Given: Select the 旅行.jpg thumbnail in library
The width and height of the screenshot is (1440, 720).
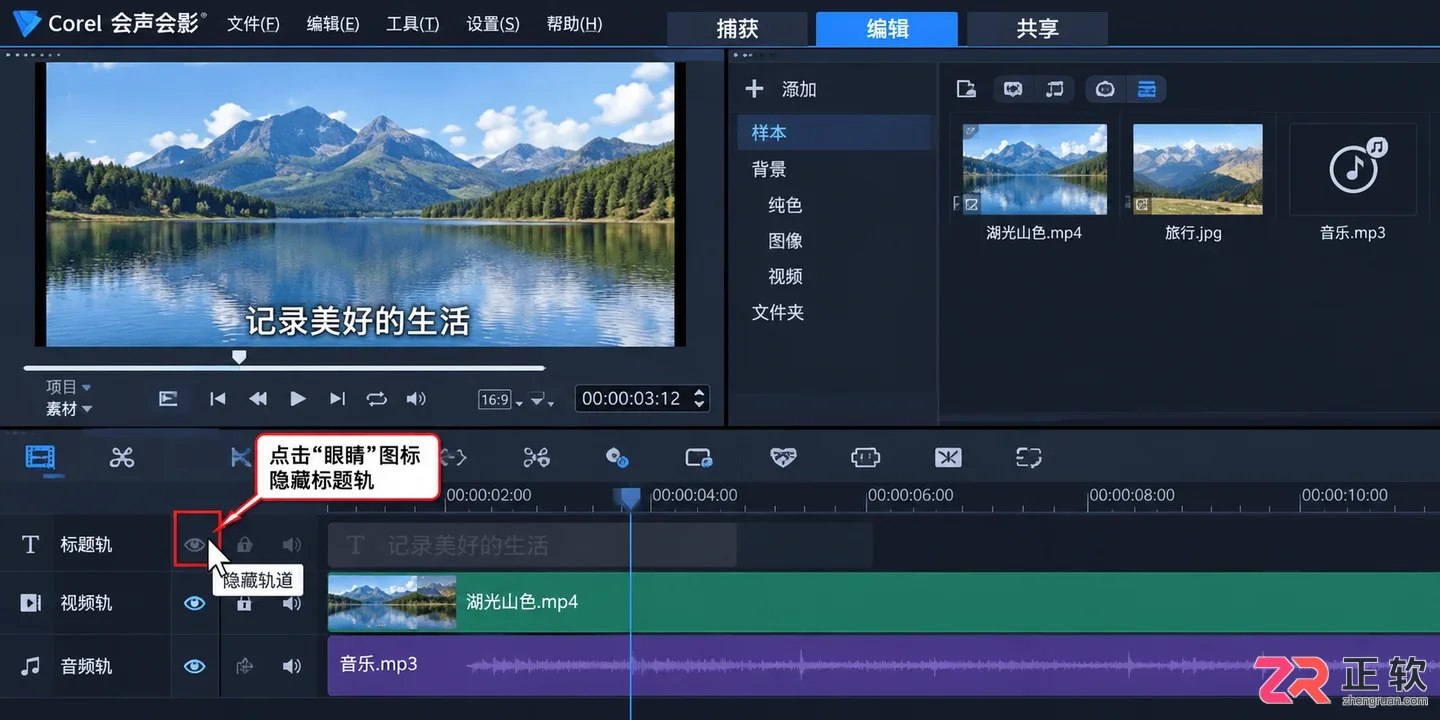Looking at the screenshot, I should (1198, 169).
